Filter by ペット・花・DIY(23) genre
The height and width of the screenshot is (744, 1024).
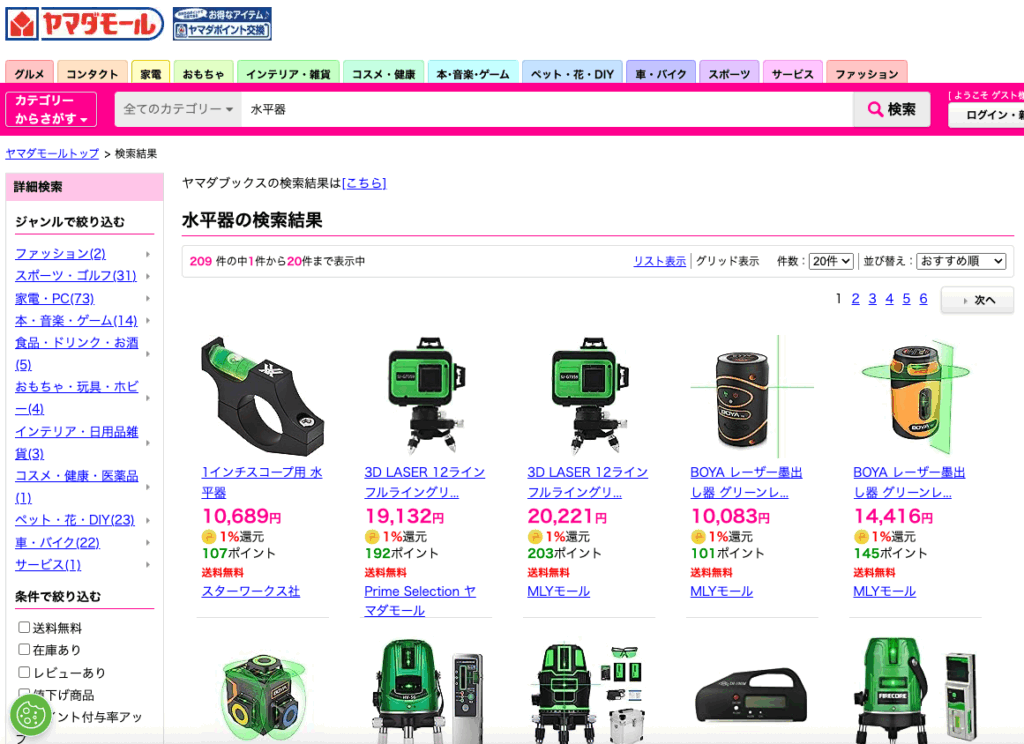74,520
